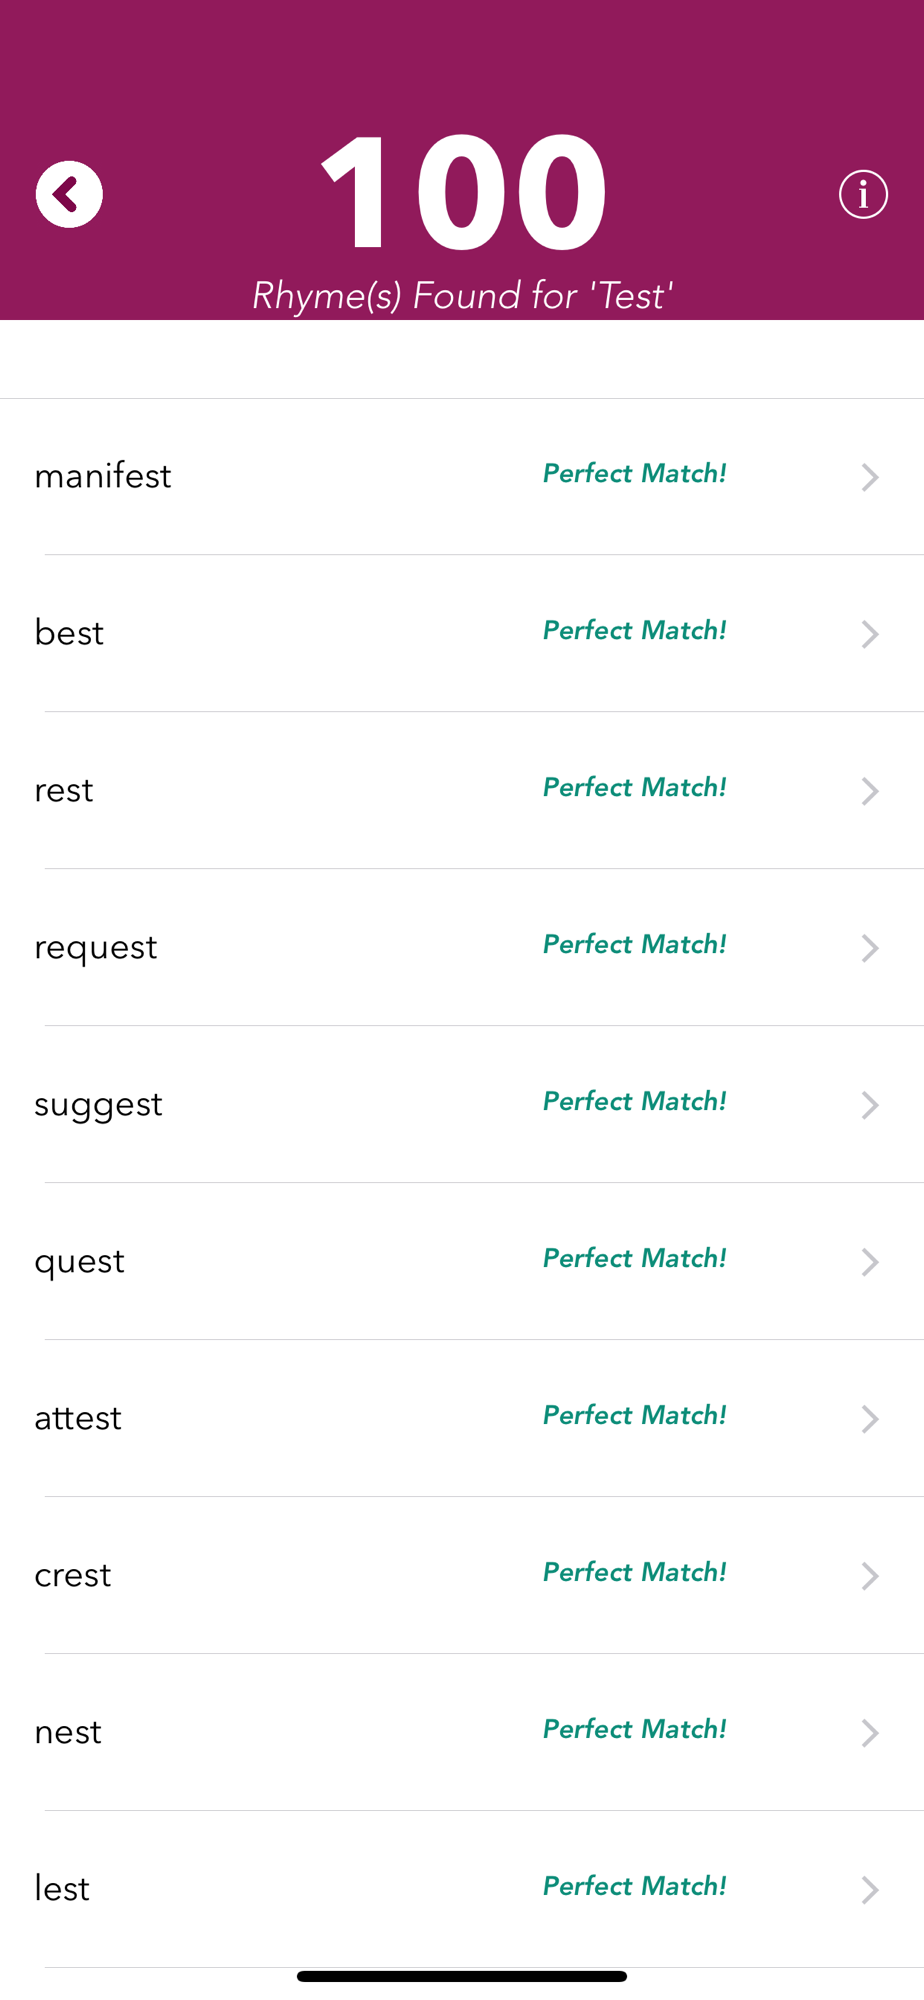Viewport: 924px width, 2000px height.
Task: Expand the chevron beside 'manifest'
Action: point(869,477)
